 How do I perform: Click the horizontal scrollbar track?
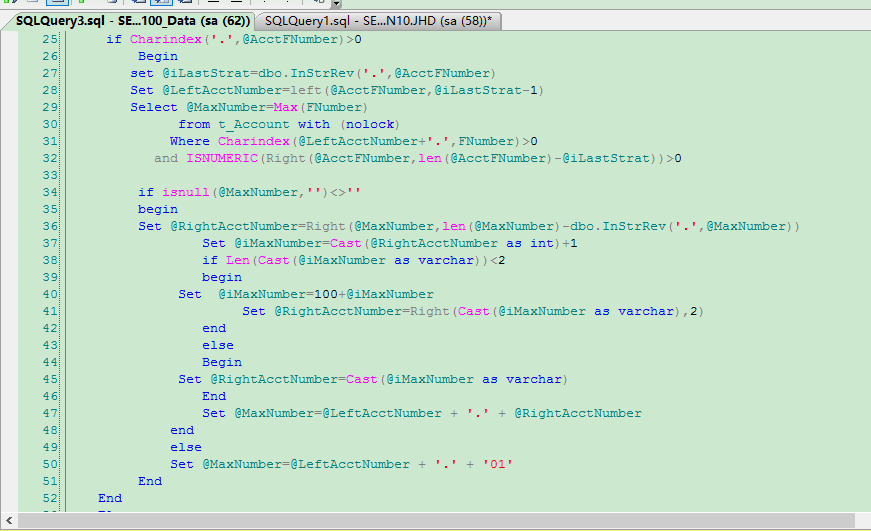(436, 520)
